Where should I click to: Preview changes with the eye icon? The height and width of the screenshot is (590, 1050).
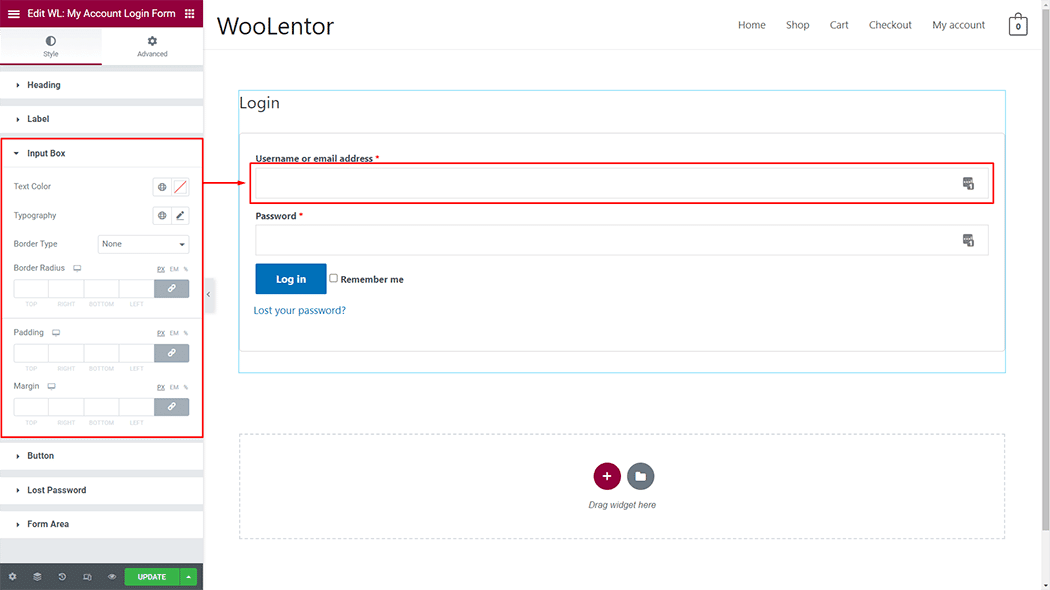(x=112, y=577)
